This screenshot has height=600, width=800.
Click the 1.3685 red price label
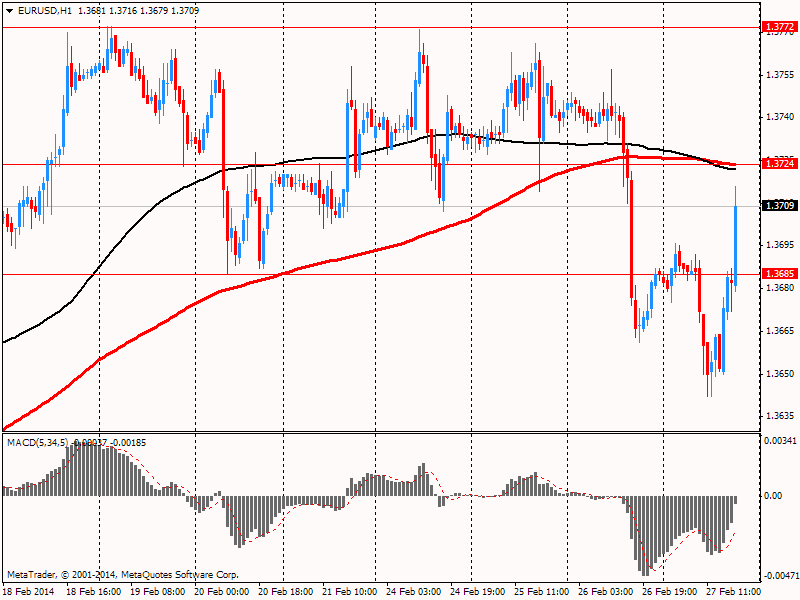point(780,274)
